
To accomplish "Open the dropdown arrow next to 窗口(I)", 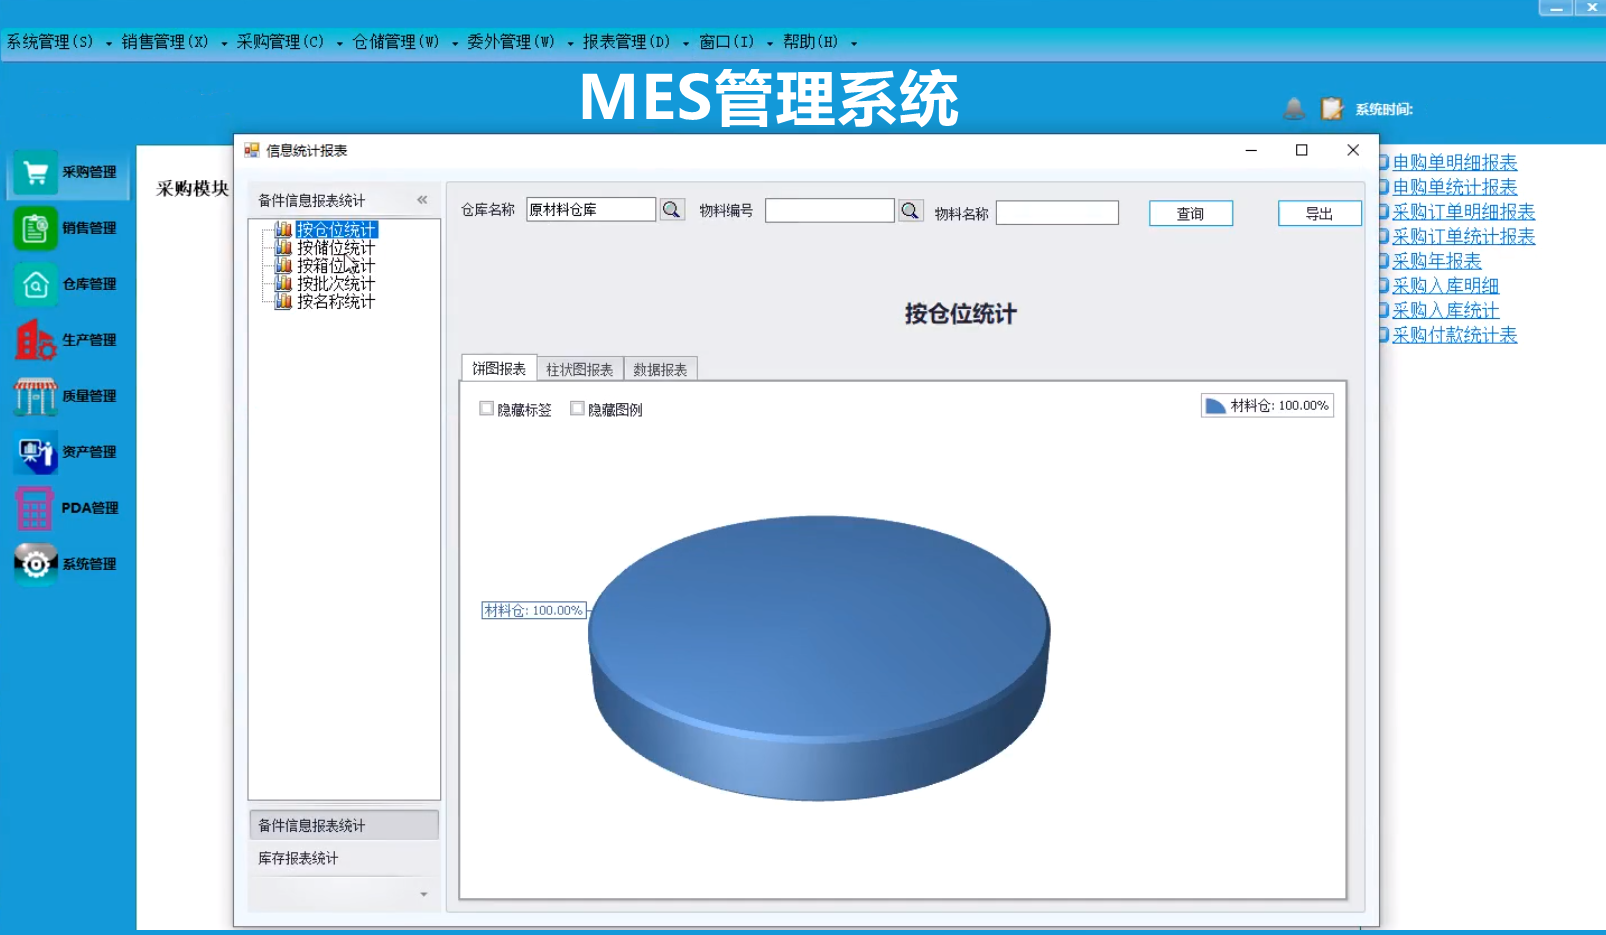I will click(x=770, y=43).
